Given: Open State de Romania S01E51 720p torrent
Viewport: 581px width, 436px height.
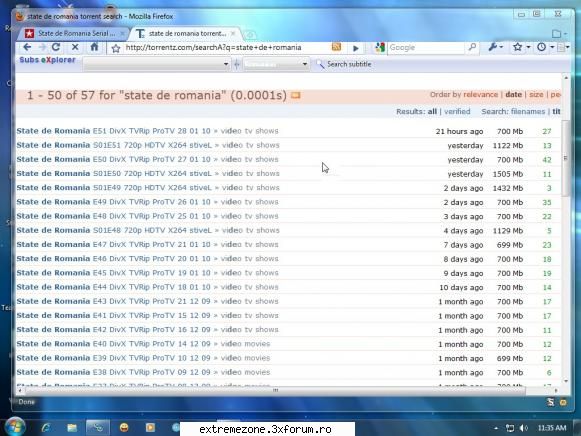Looking at the screenshot, I should point(114,145).
